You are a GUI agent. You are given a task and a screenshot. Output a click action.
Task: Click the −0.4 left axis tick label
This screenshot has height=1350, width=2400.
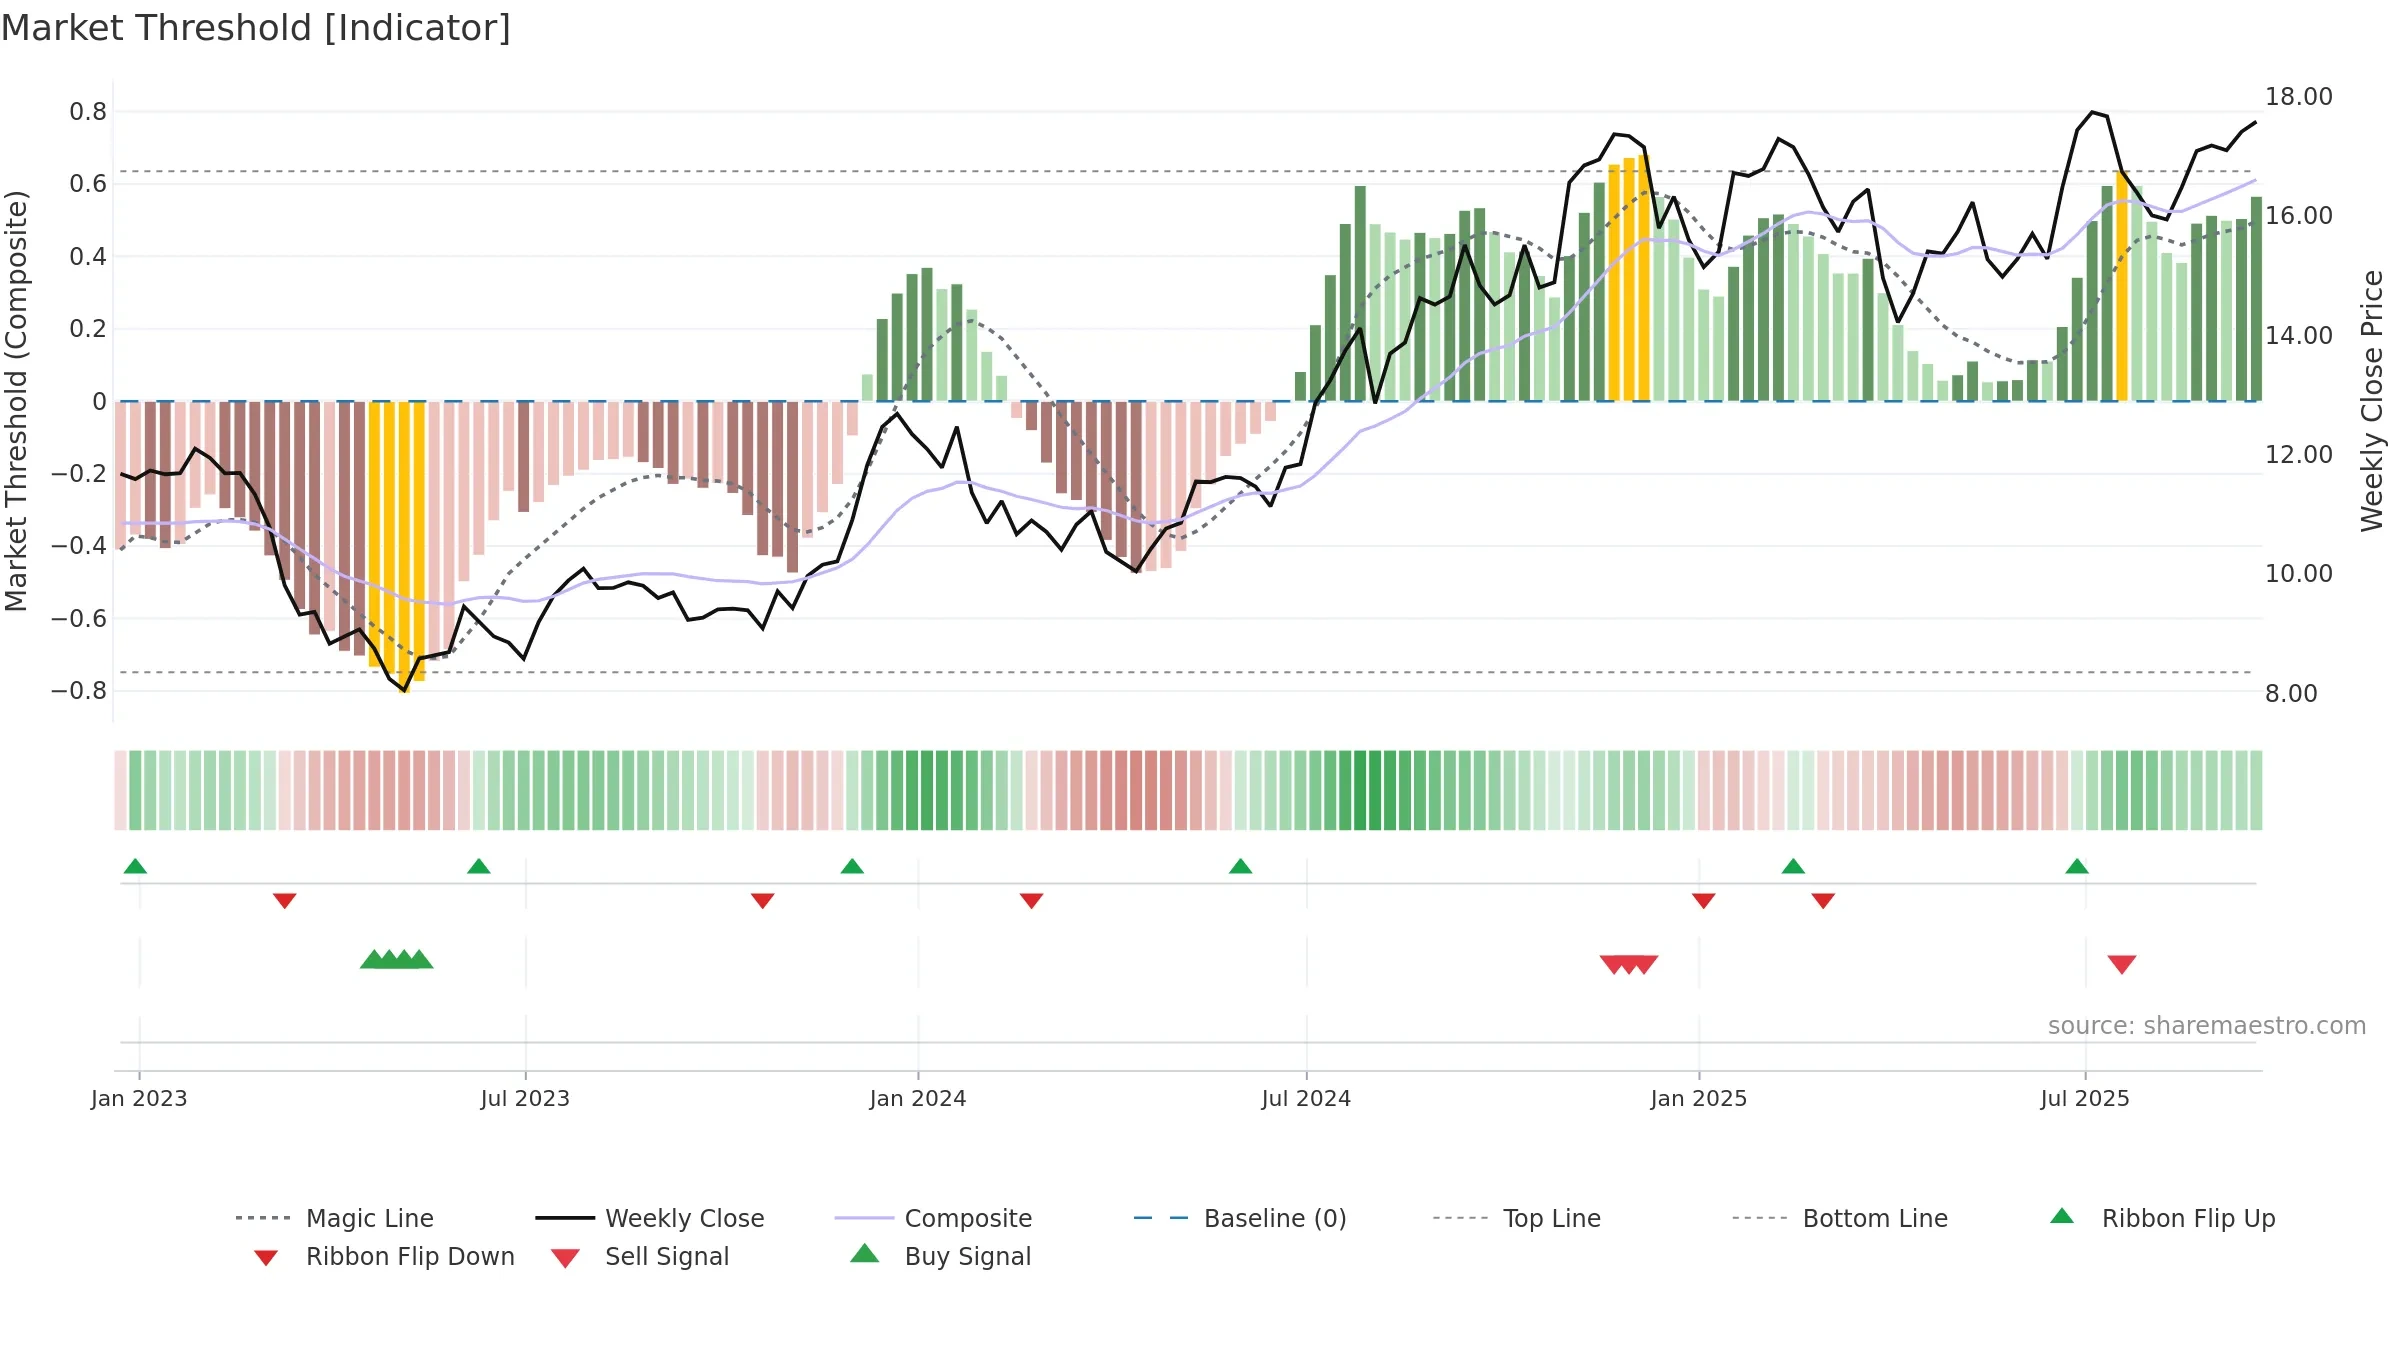79,546
